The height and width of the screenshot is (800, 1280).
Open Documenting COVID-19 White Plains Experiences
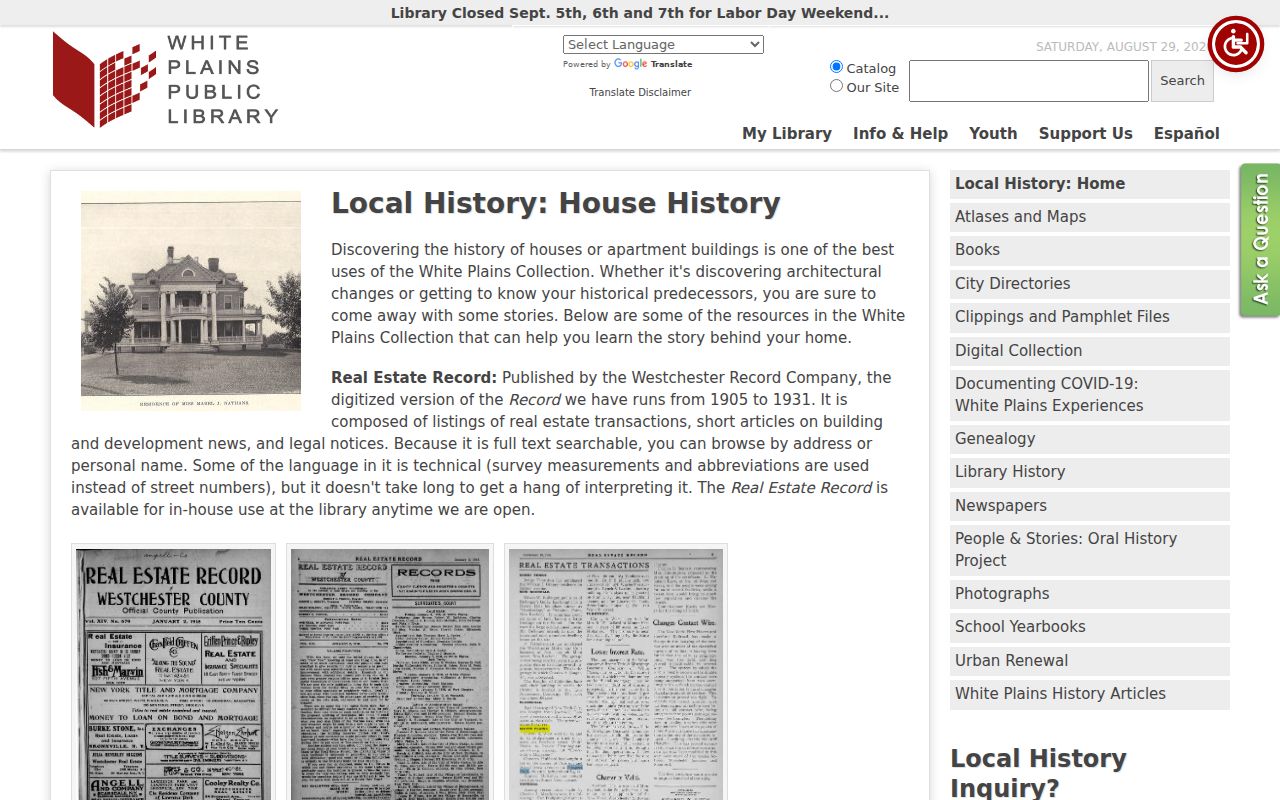tap(1090, 395)
